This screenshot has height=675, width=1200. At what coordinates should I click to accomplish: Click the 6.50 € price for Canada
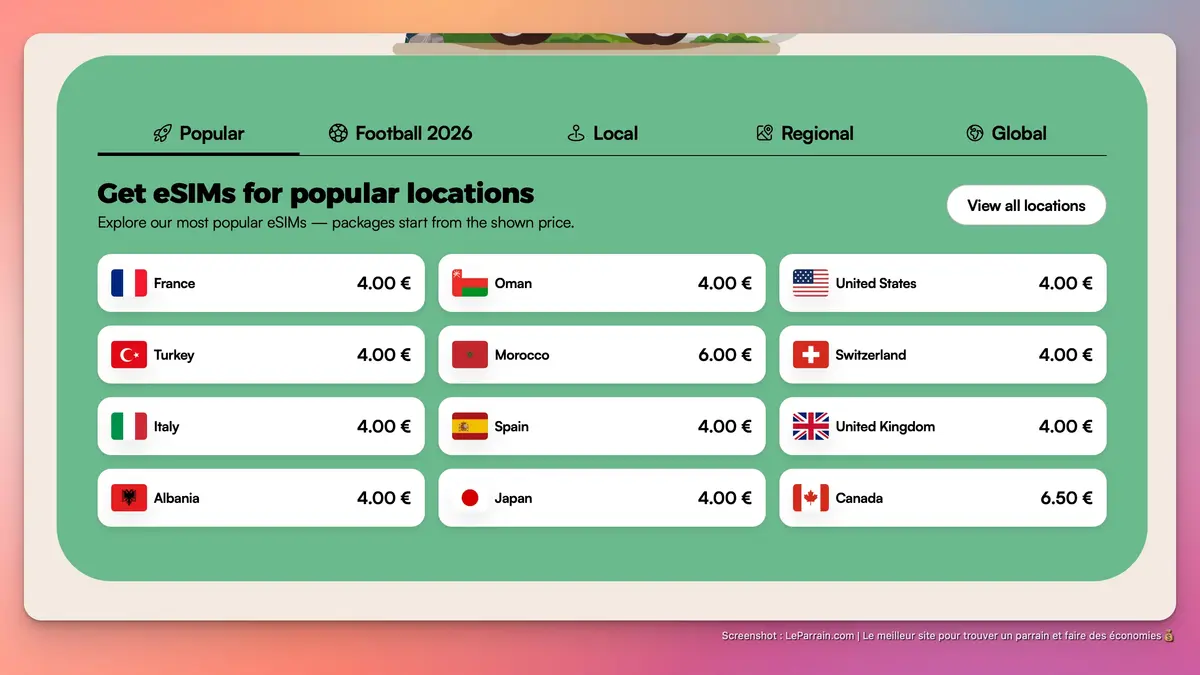pos(1066,498)
